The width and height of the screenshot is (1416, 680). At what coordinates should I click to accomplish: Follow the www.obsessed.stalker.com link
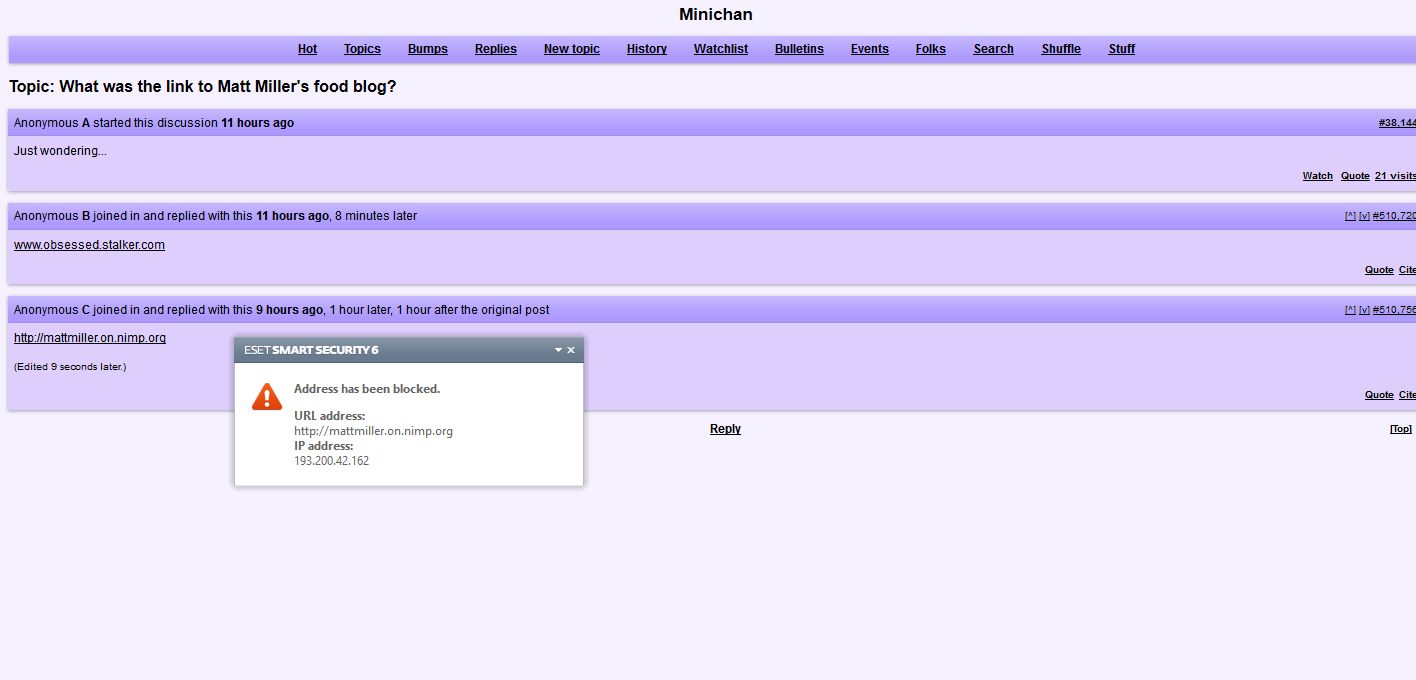tap(89, 245)
